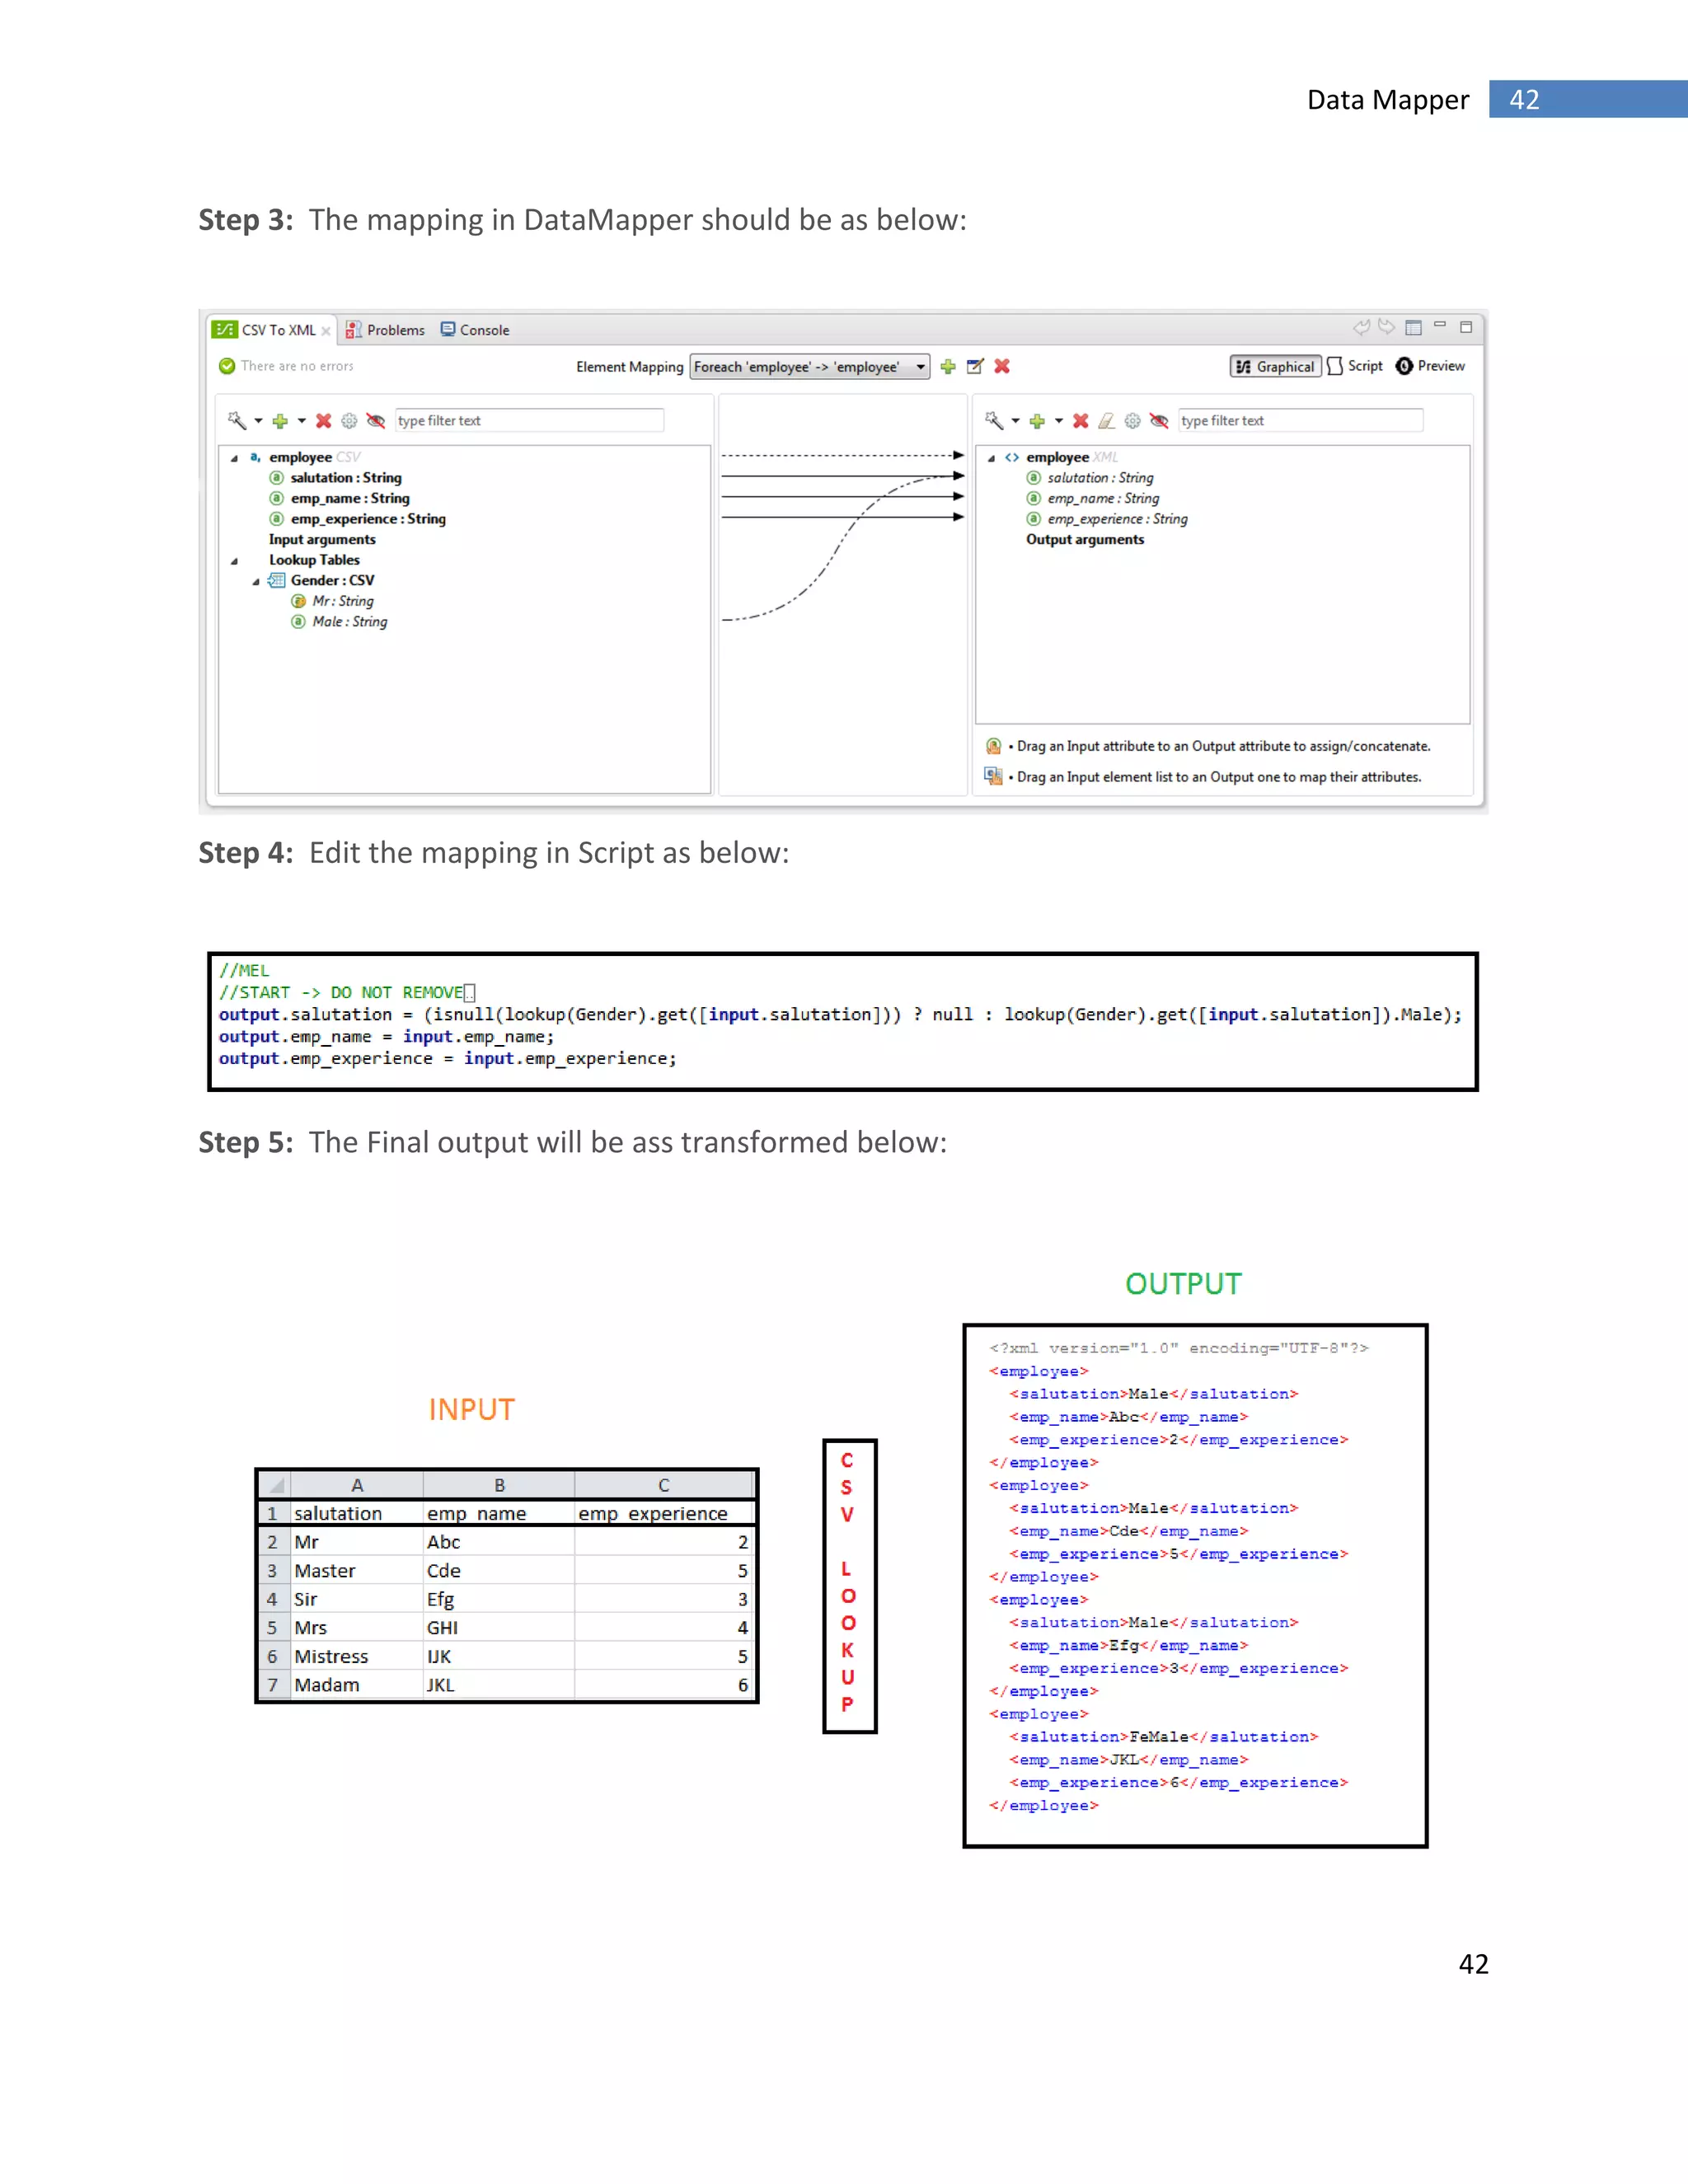The image size is (1688, 2184).
Task: Click the green plus icon in the input pane
Action: (x=280, y=421)
